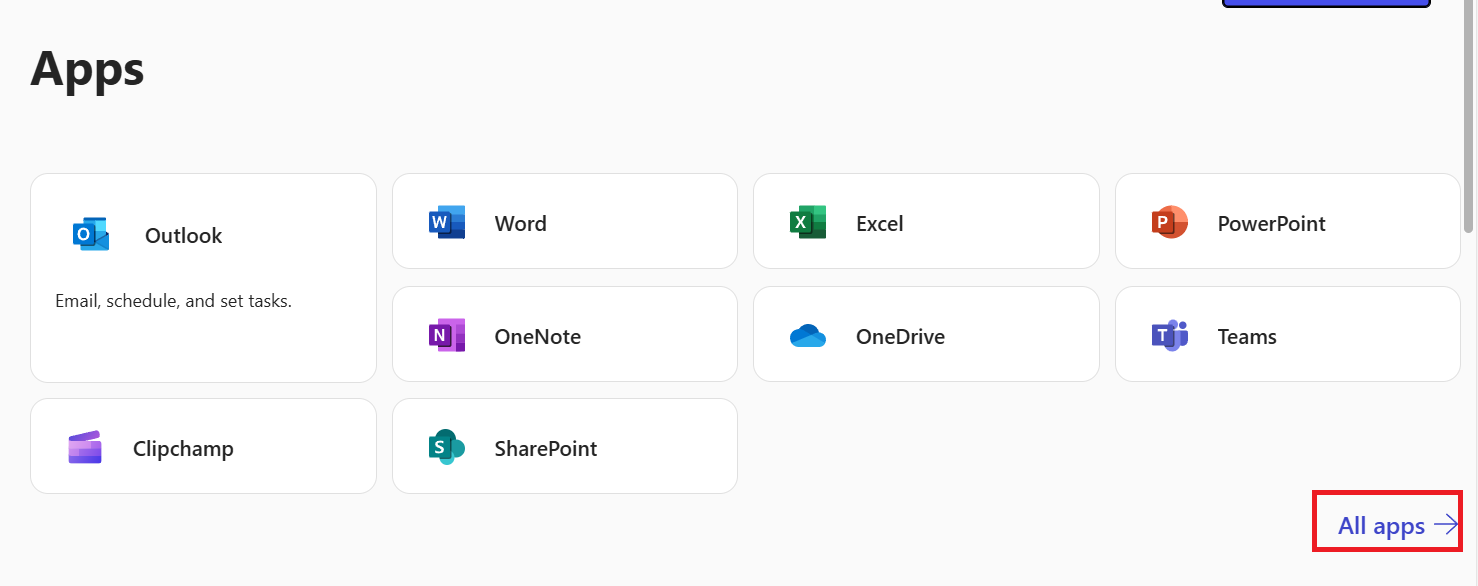Click the OneNote tile label
This screenshot has width=1478, height=586.
pos(537,337)
